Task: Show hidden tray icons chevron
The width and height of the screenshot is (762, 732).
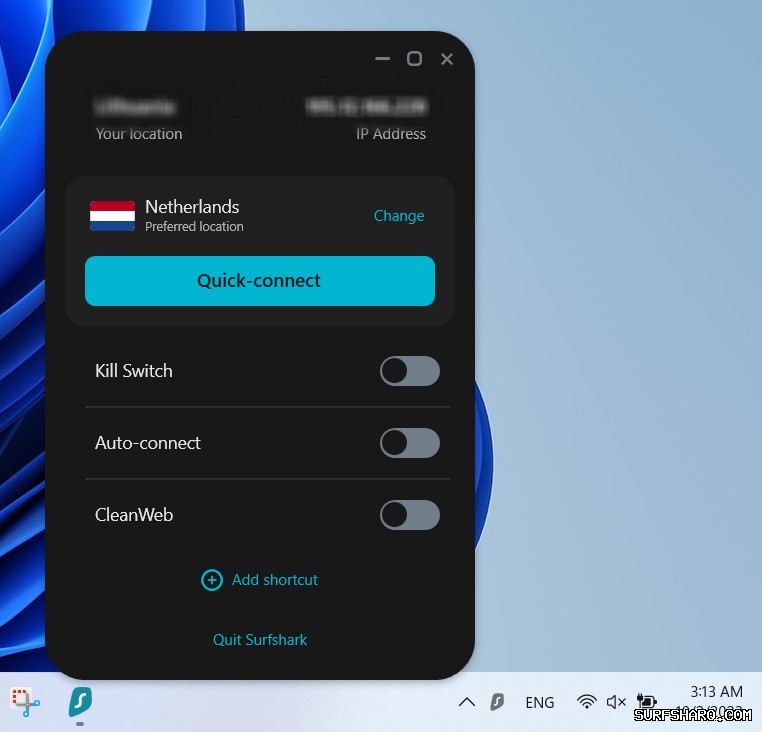Action: pyautogui.click(x=467, y=702)
